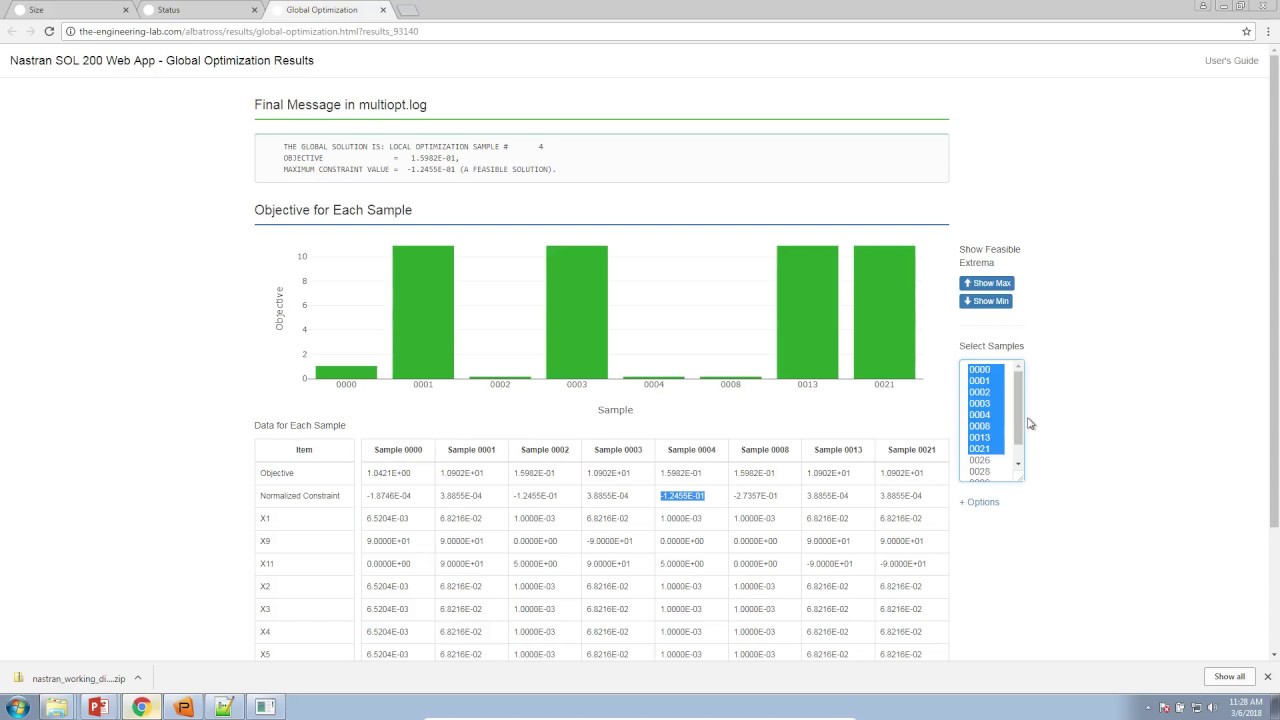Click the site information icon in address bar
Screen dimensions: 1280x720
click(71, 31)
